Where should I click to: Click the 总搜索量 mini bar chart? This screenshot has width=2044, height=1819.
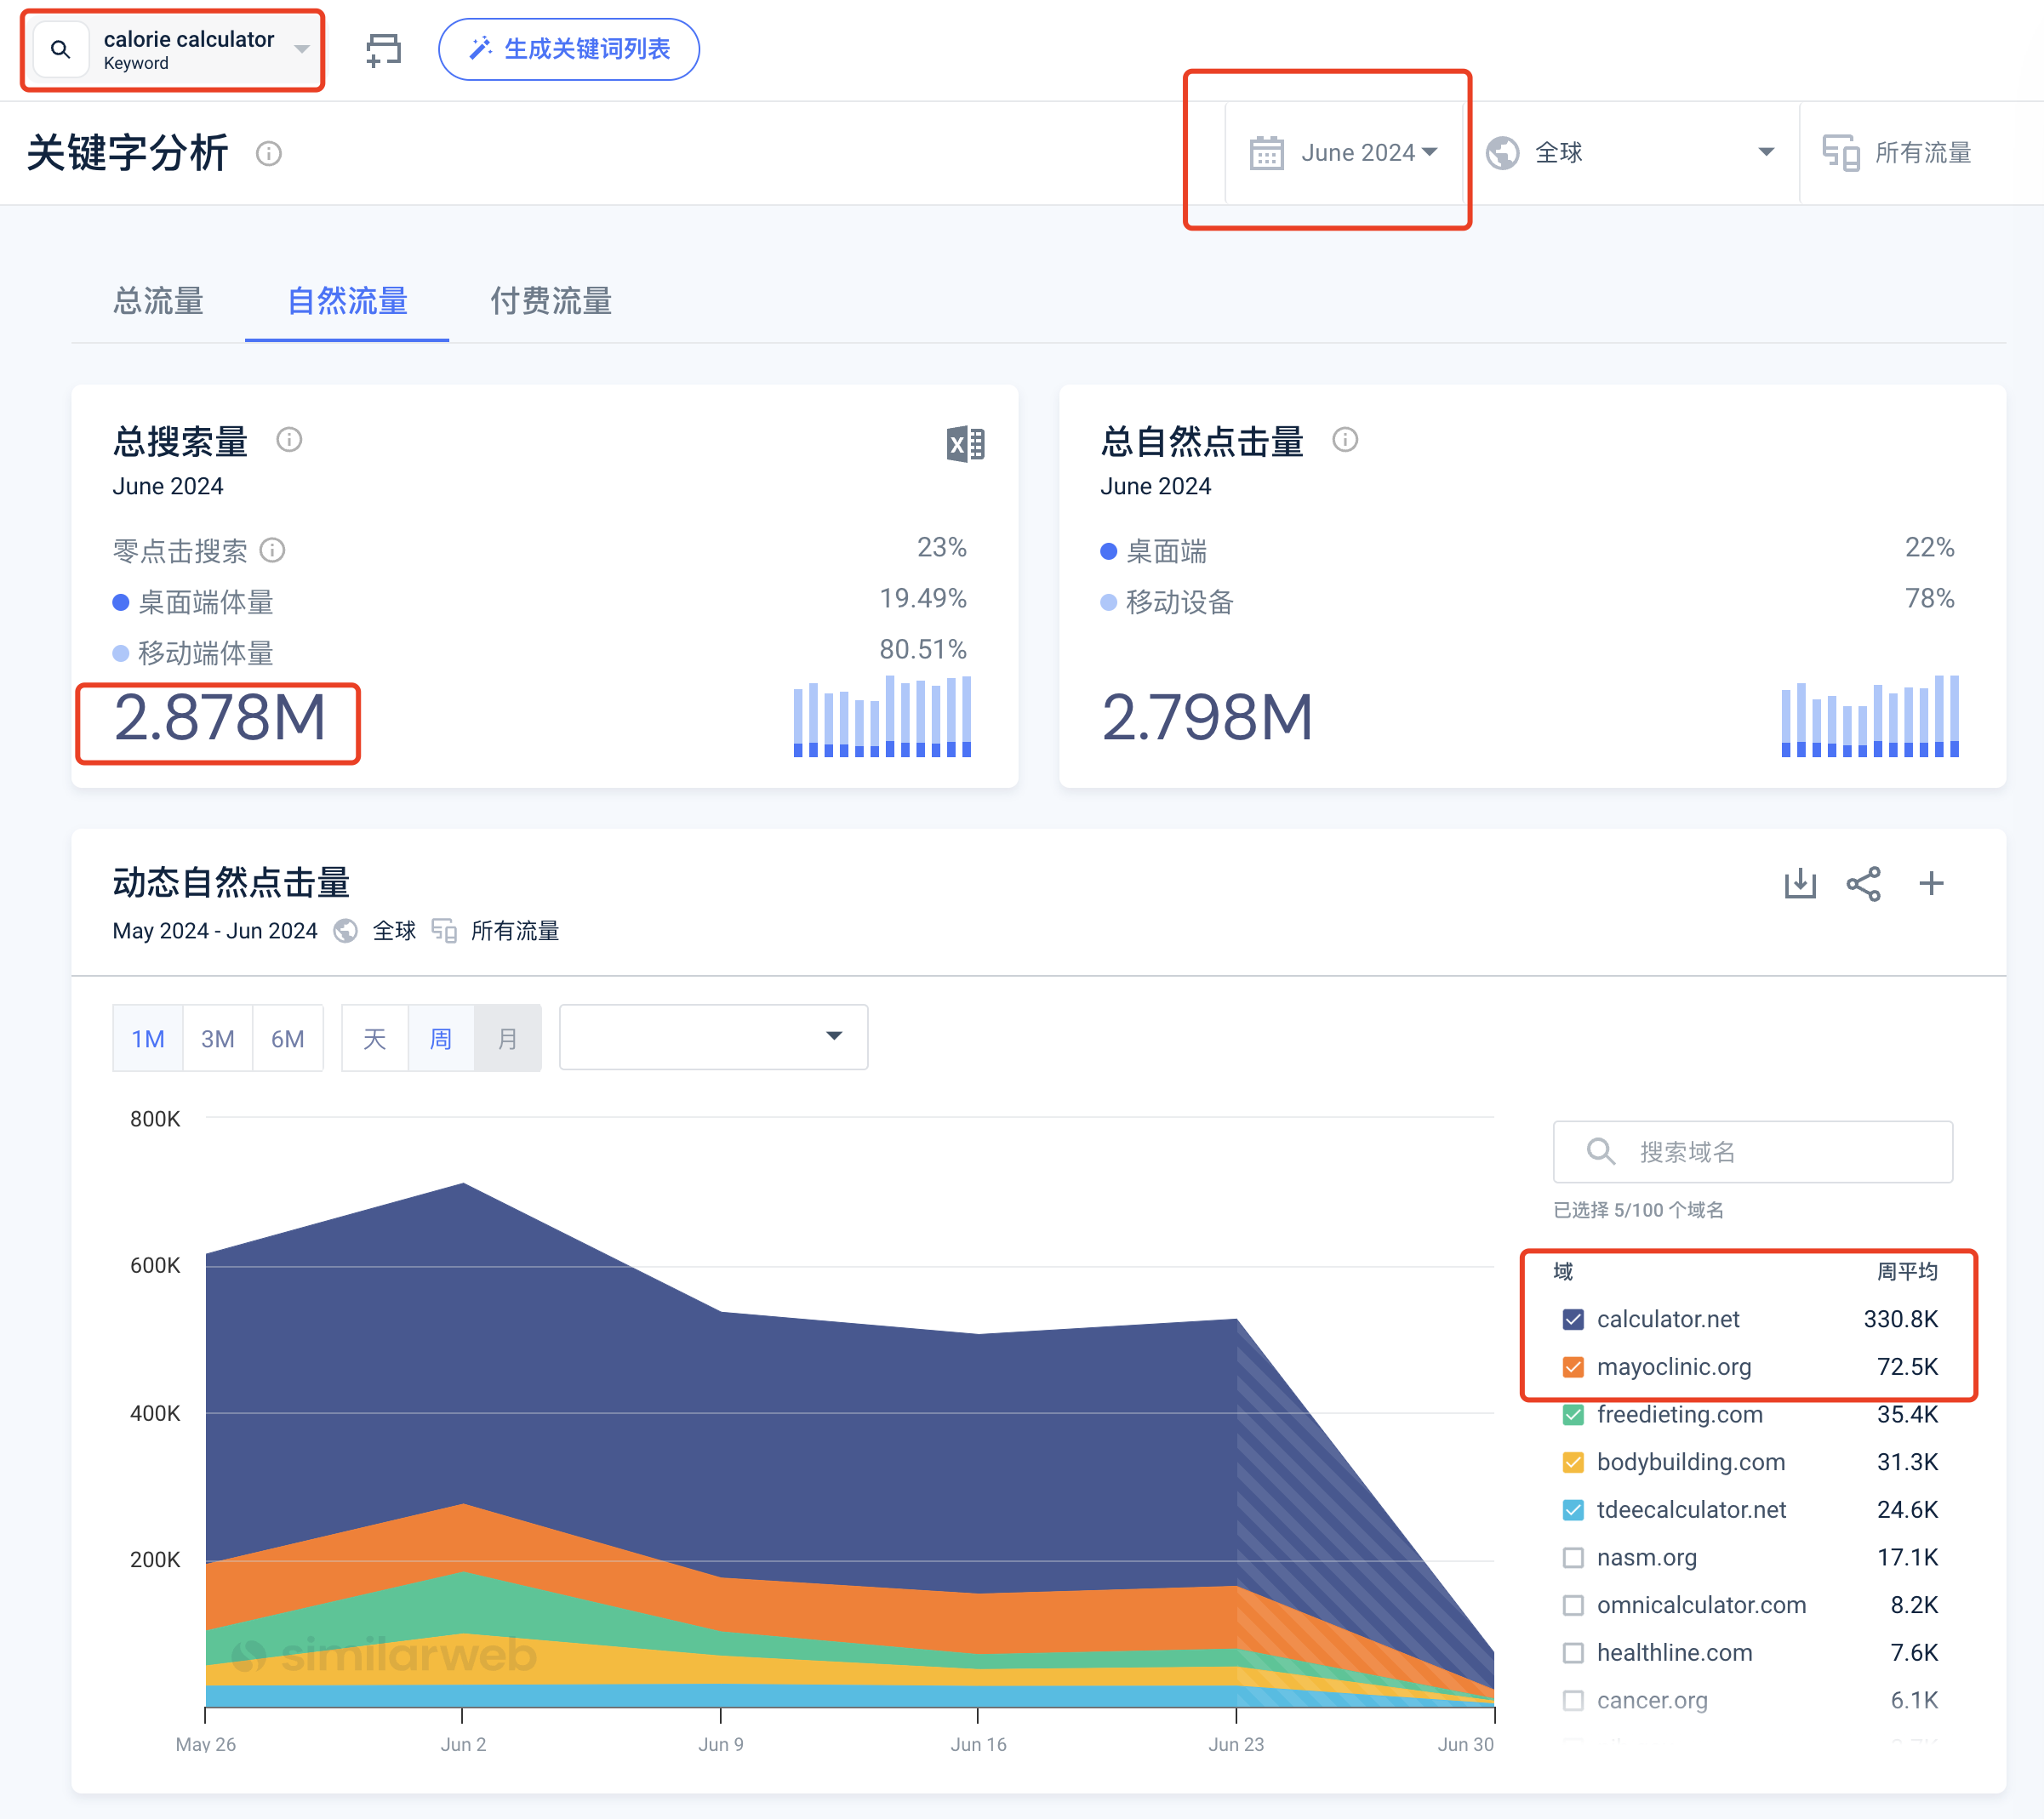(x=882, y=715)
